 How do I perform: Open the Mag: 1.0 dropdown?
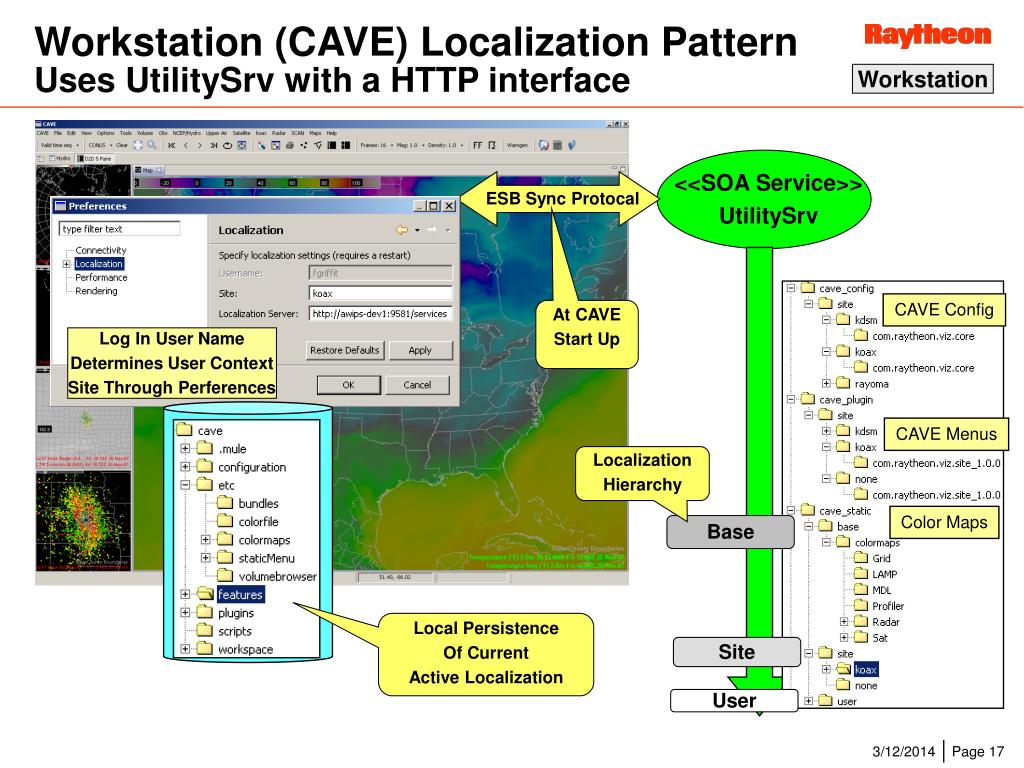(410, 145)
